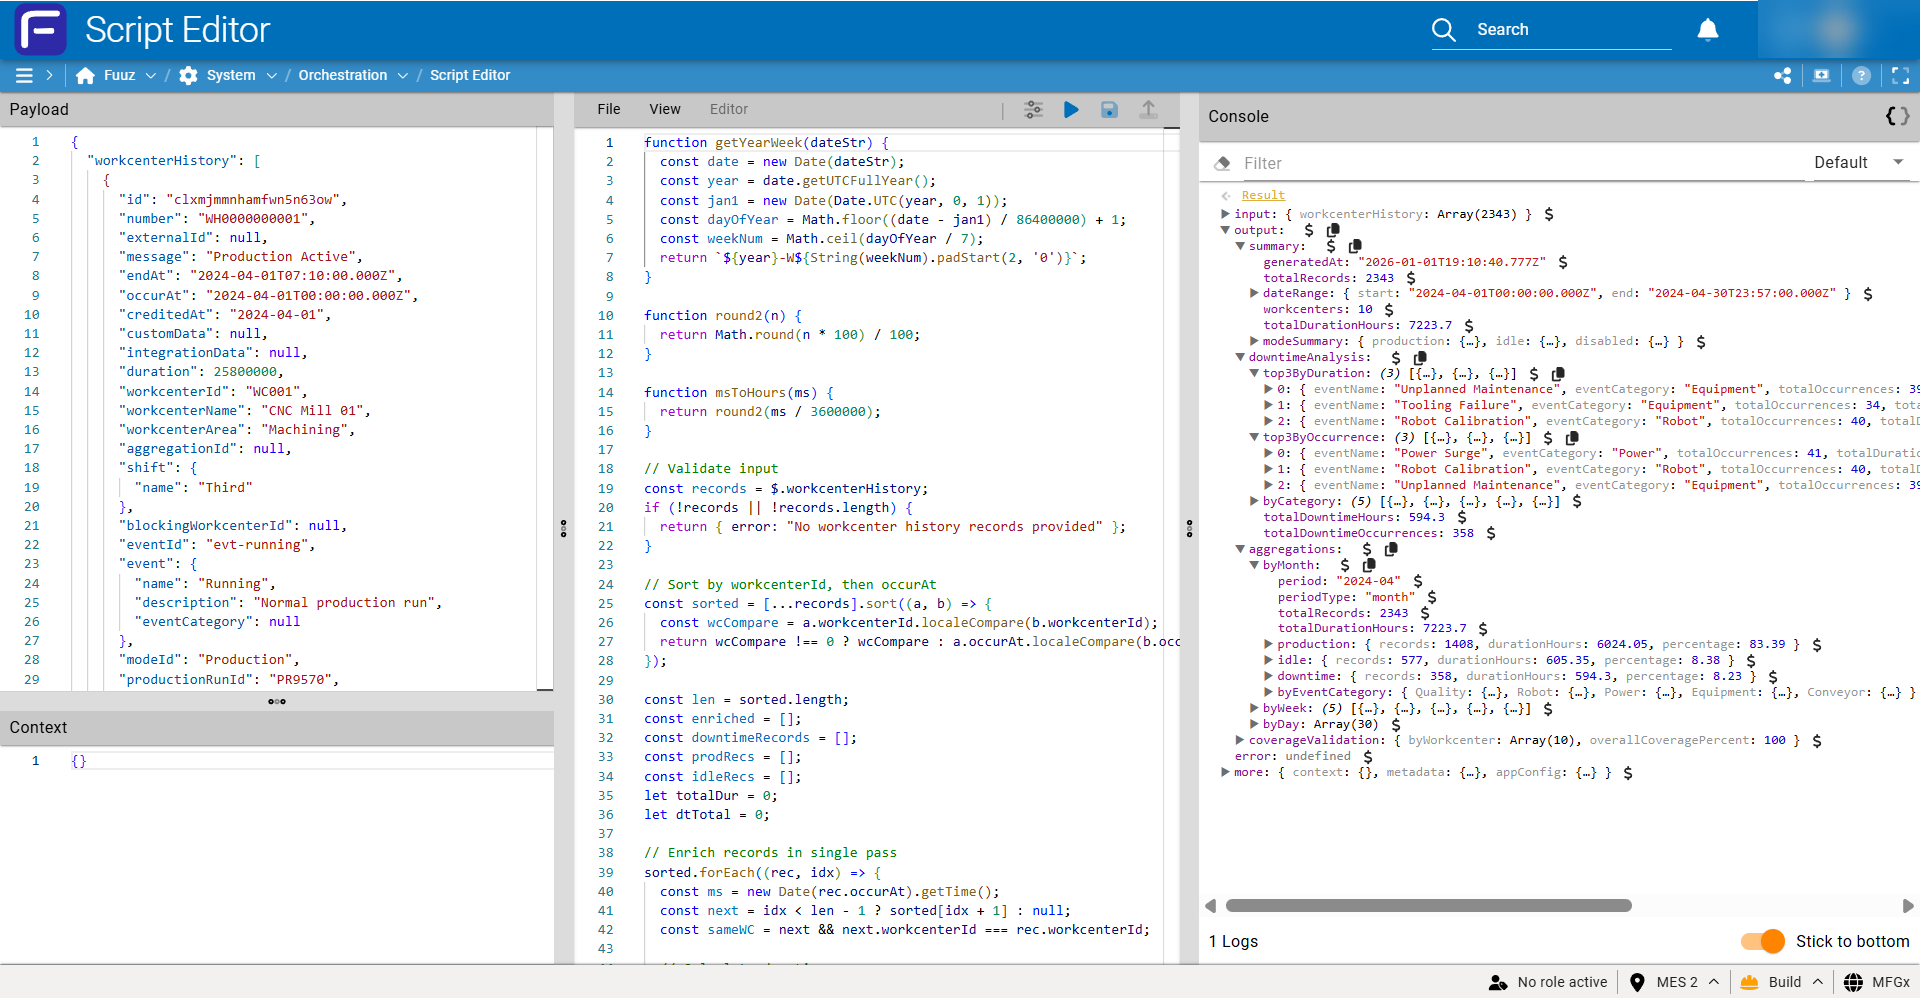Select the Payload panel header
This screenshot has height=998, width=1920.
coord(277,110)
